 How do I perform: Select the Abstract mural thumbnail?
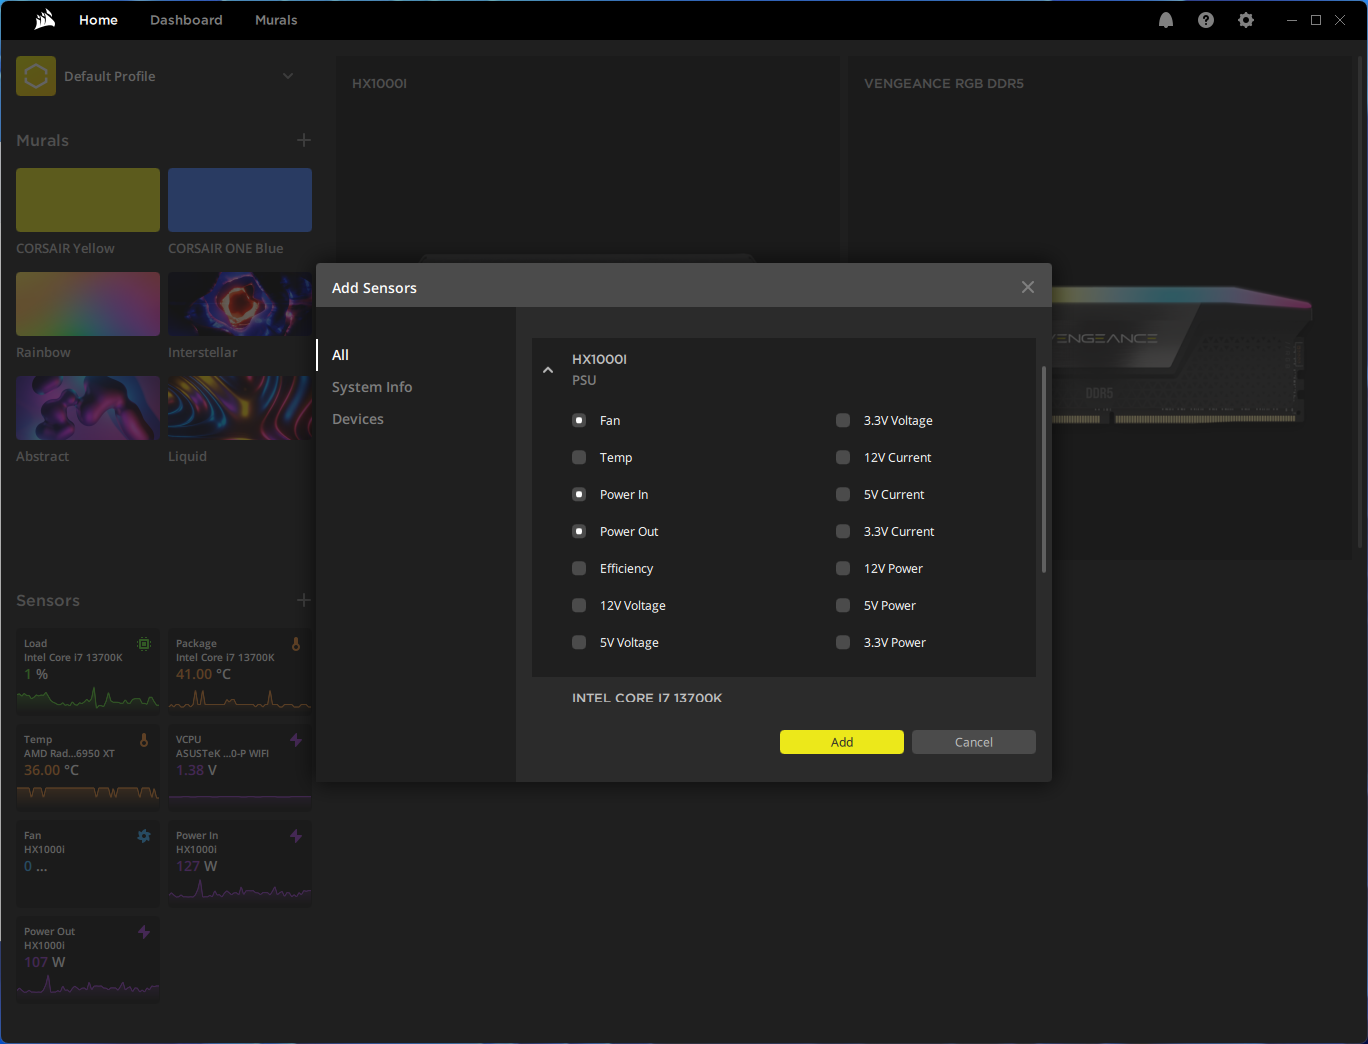pos(88,408)
